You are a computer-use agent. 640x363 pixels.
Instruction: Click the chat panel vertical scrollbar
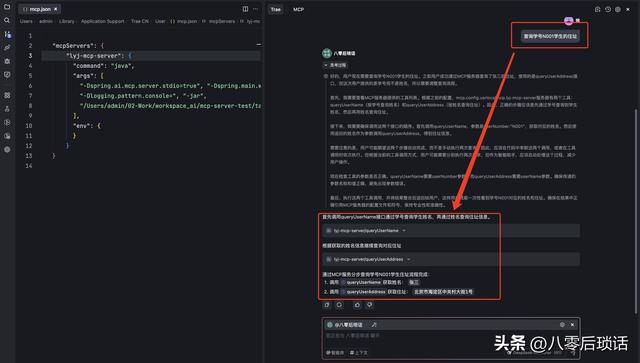(635, 212)
